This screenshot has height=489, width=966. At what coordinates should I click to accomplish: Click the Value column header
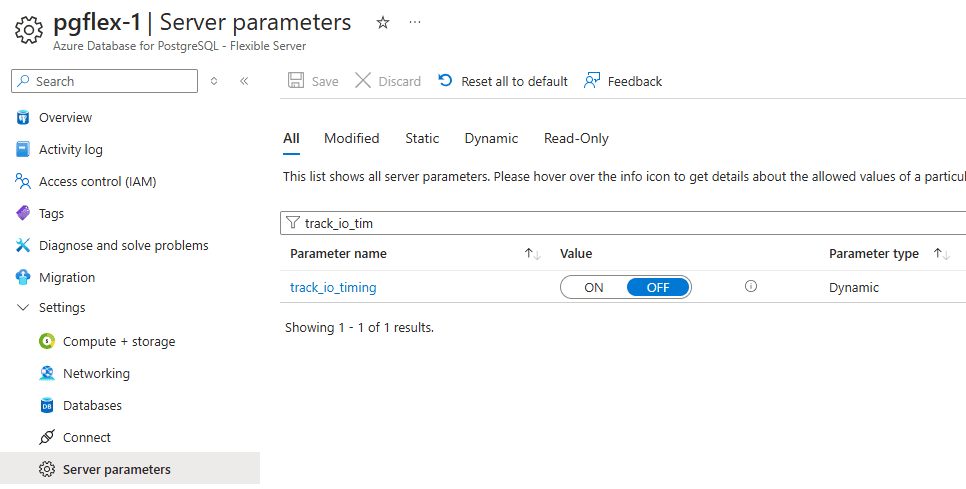point(576,254)
